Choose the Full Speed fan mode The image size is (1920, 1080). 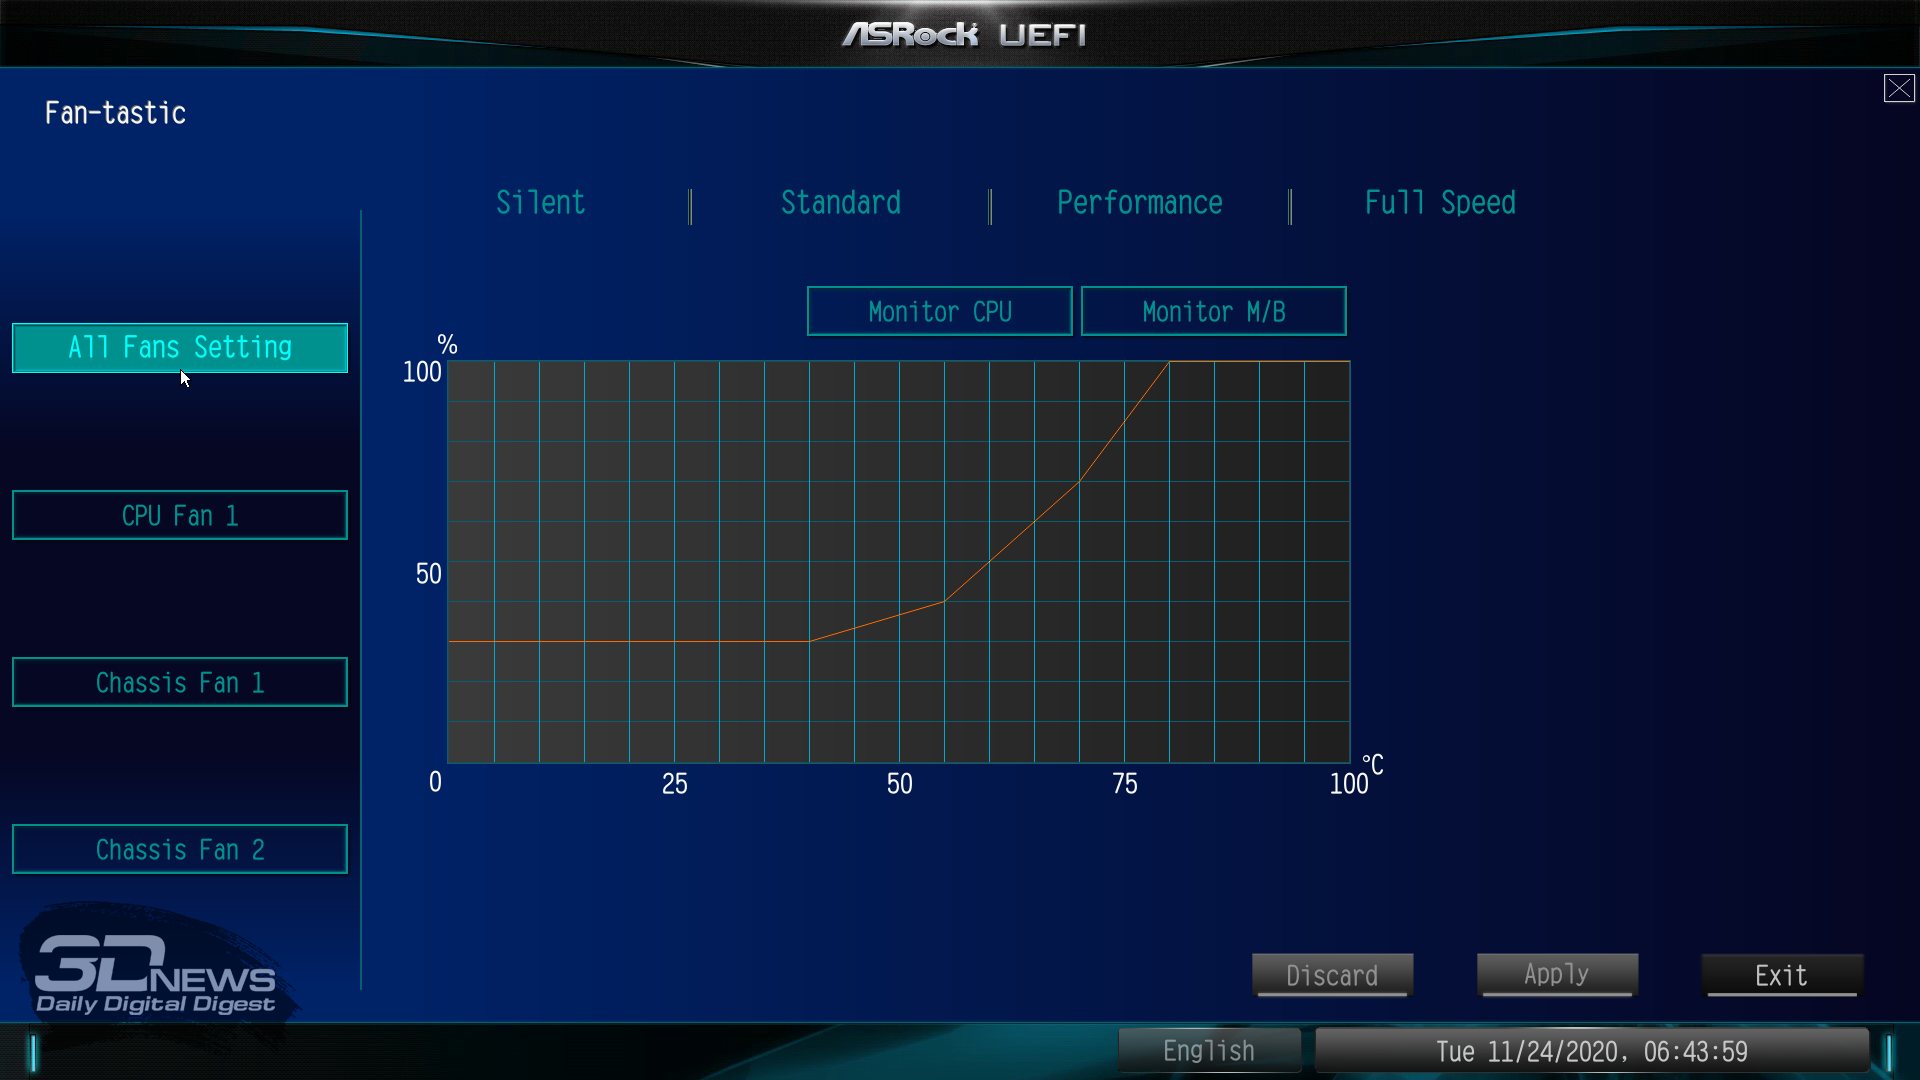1440,203
